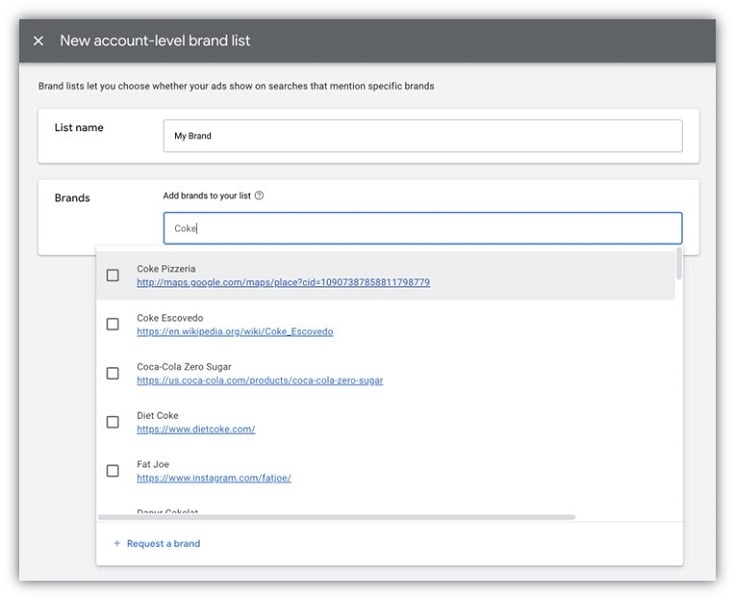Click the Brands section label

(x=72, y=198)
